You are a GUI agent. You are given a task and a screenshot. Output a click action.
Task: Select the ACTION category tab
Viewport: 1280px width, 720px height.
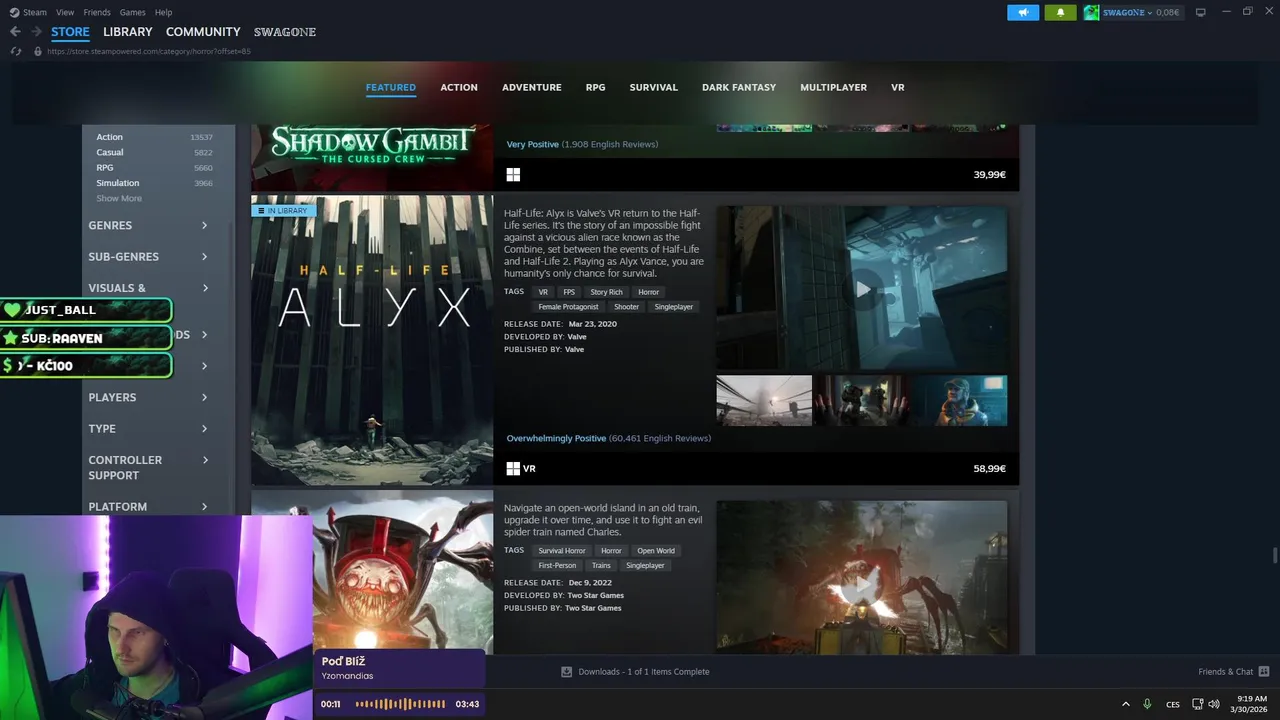tap(459, 88)
